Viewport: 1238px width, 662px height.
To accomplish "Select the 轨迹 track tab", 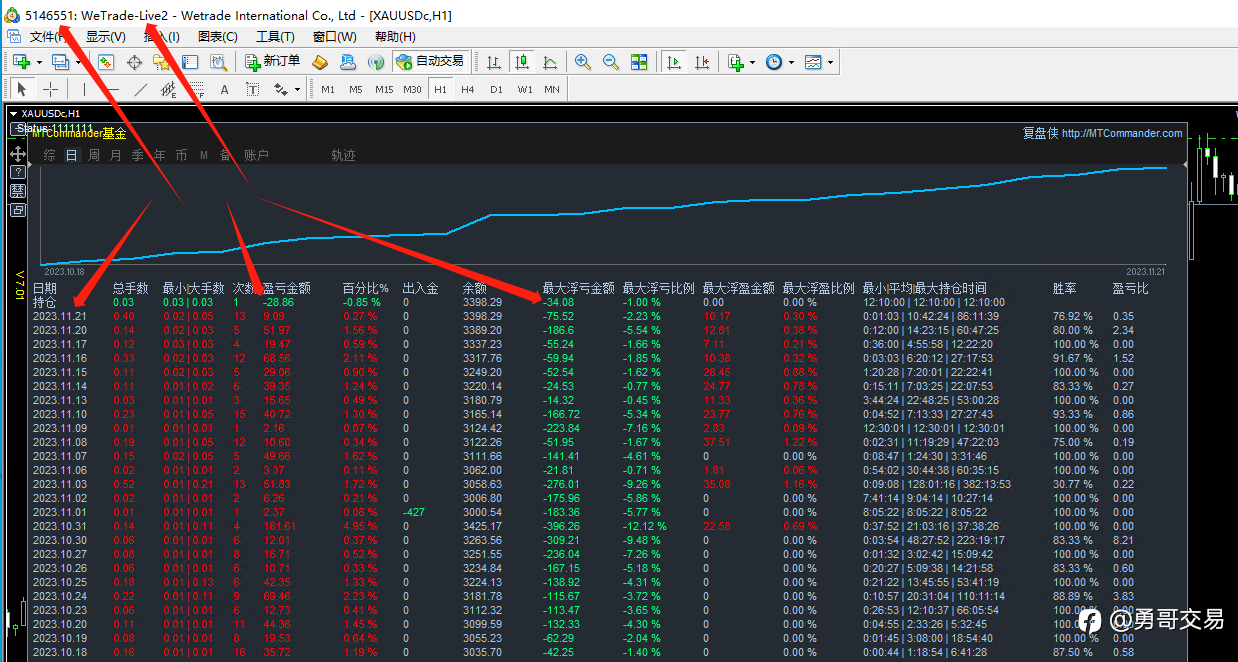I will click(x=343, y=155).
